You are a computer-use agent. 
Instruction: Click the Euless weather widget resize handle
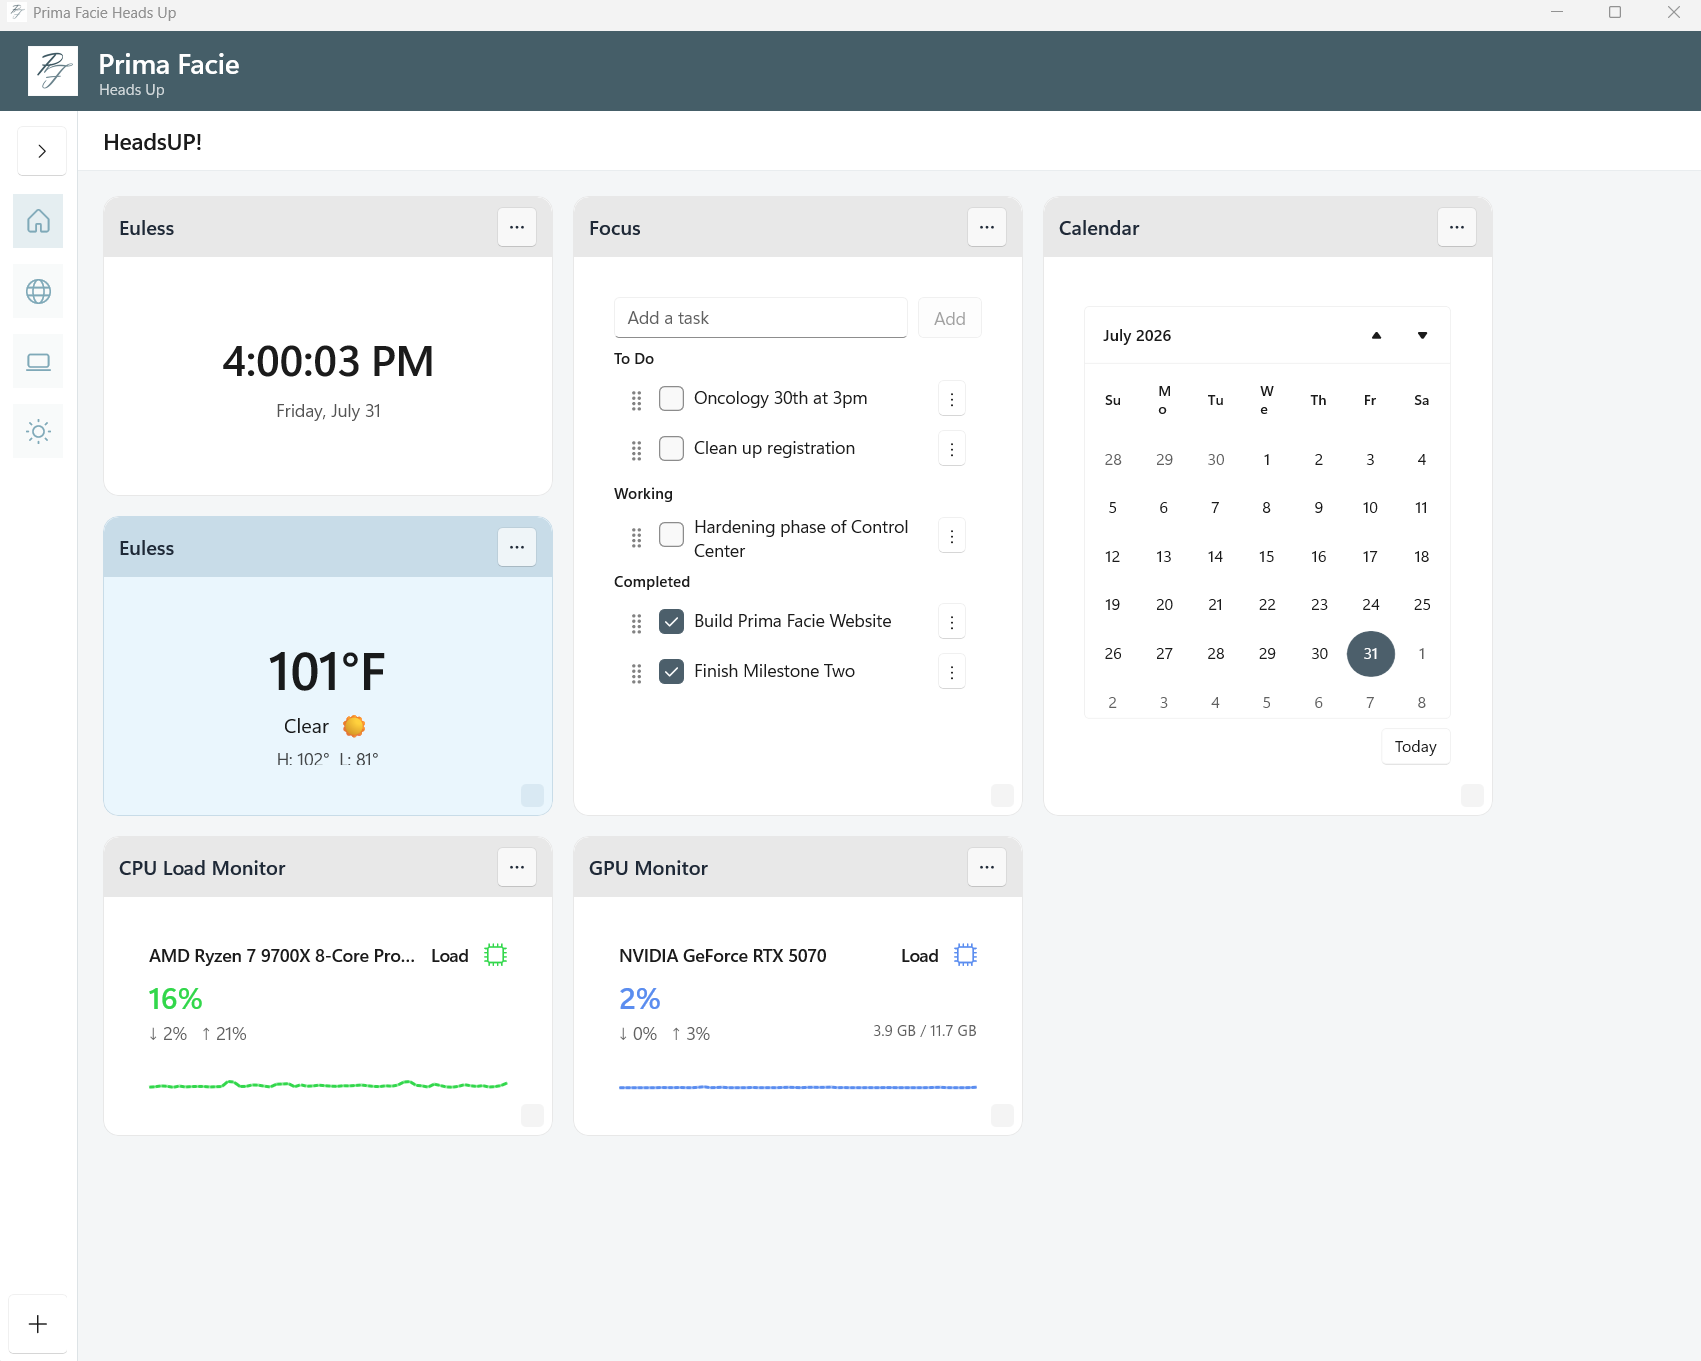pos(533,795)
